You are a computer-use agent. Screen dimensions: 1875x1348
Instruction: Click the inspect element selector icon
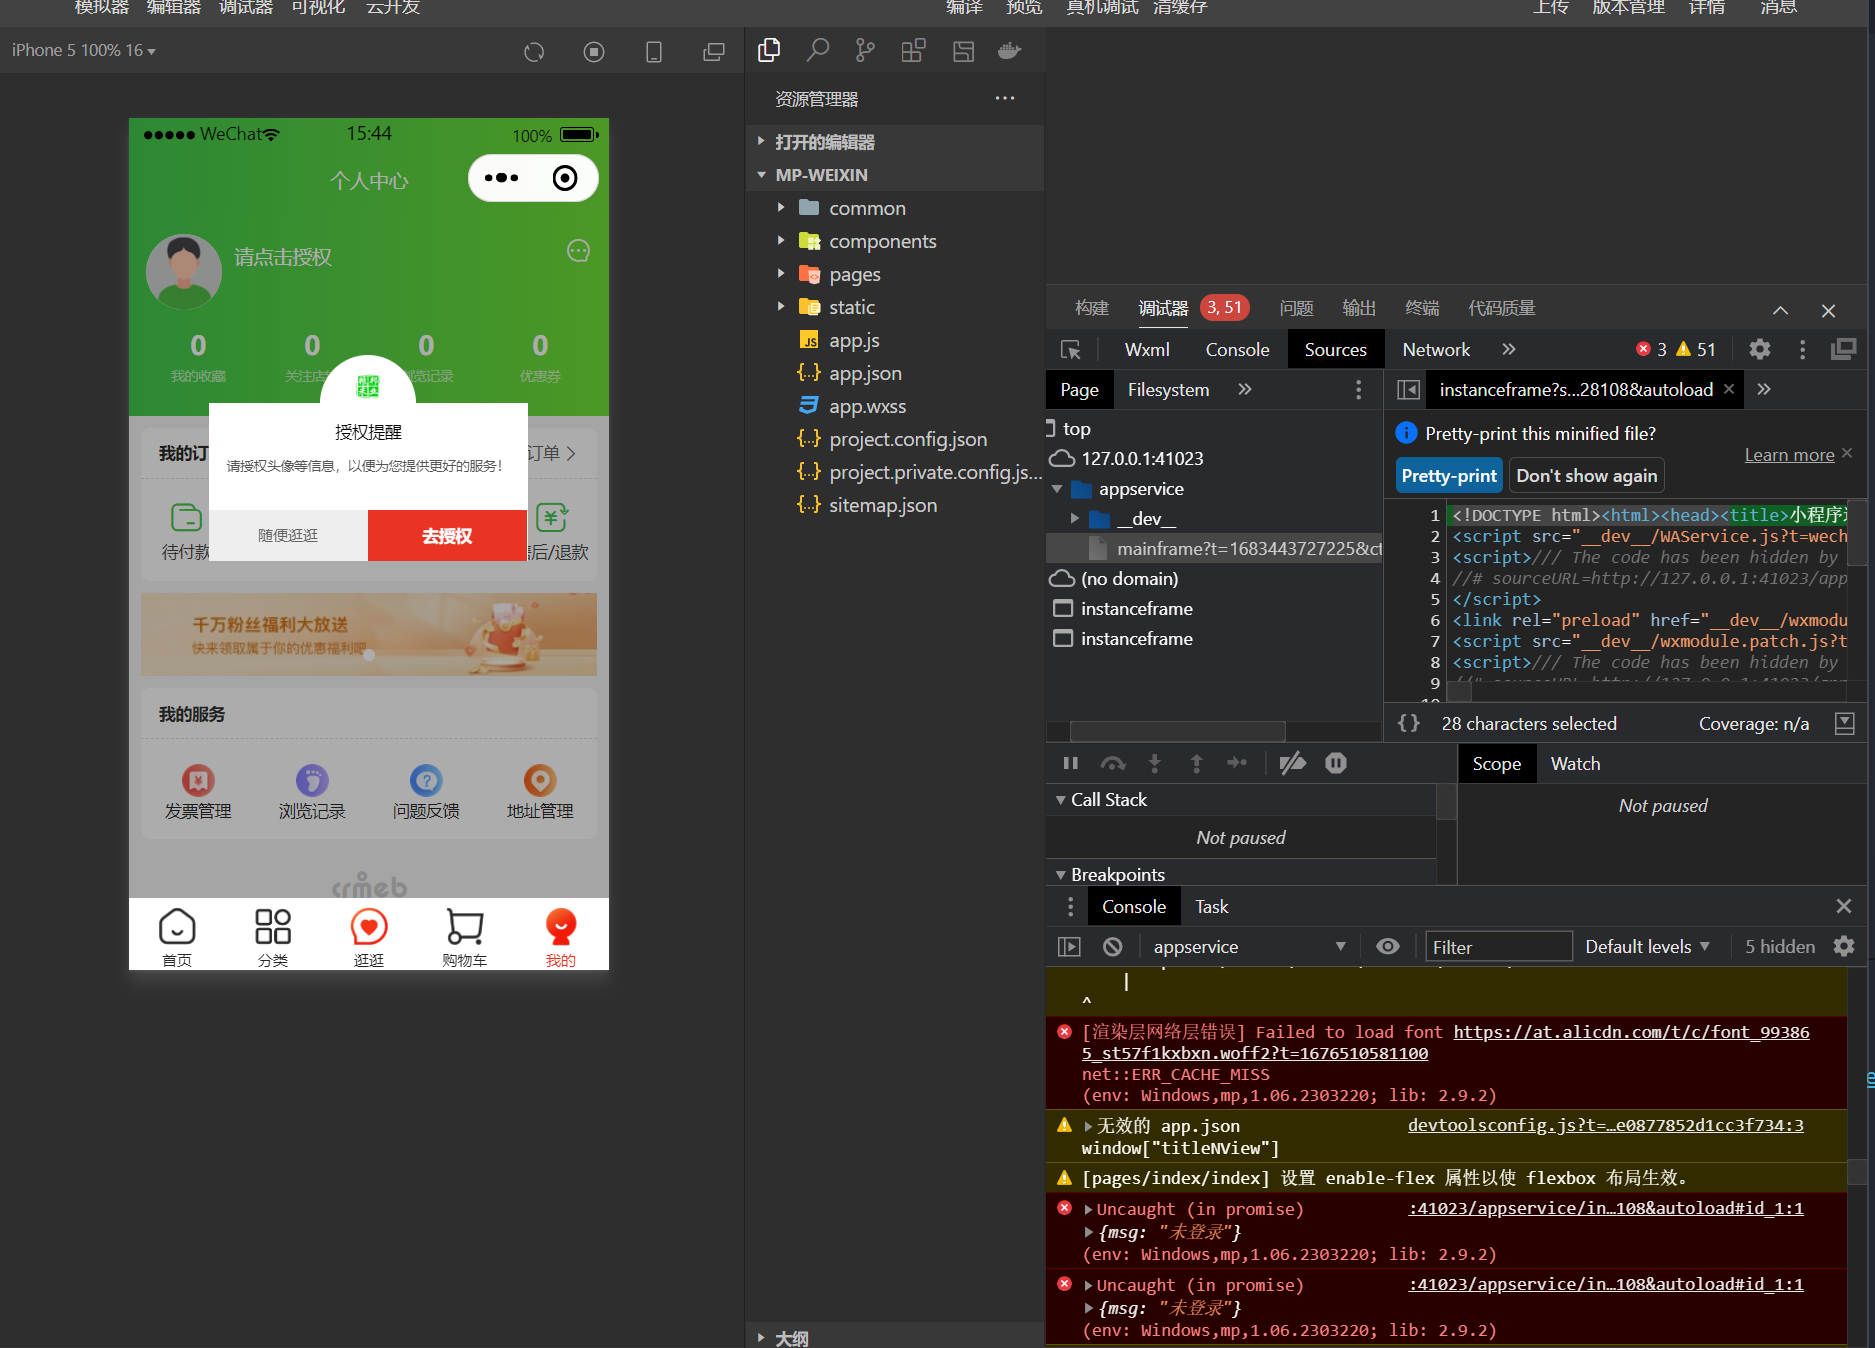point(1070,349)
